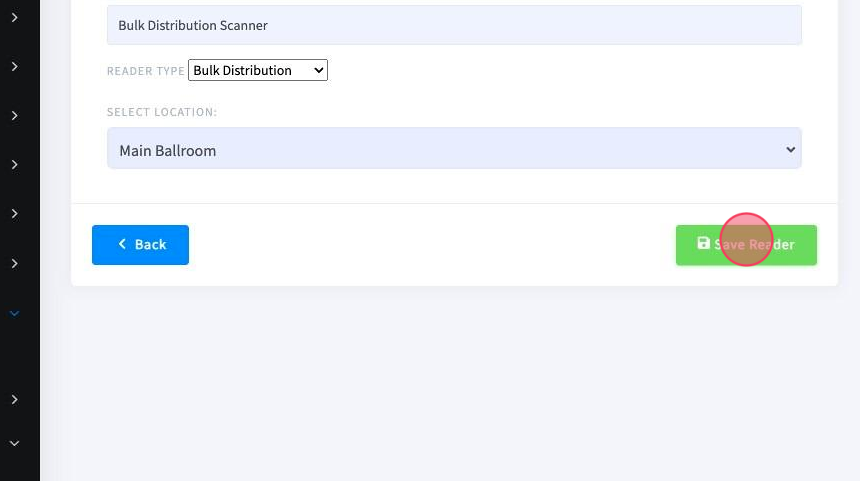This screenshot has height=481, width=860.
Task: Click the caret at the Main Ballroom field's end
Action: coord(790,149)
